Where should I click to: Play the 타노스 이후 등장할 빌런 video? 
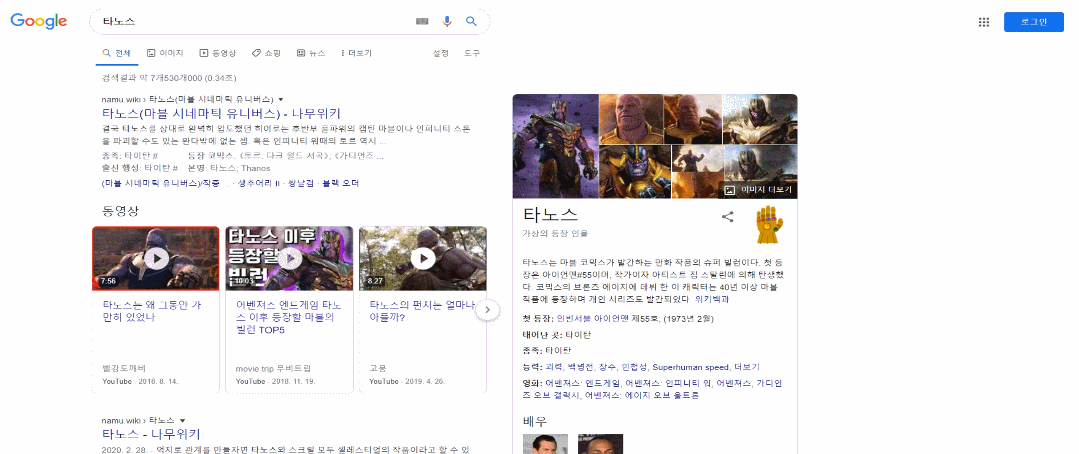[289, 258]
